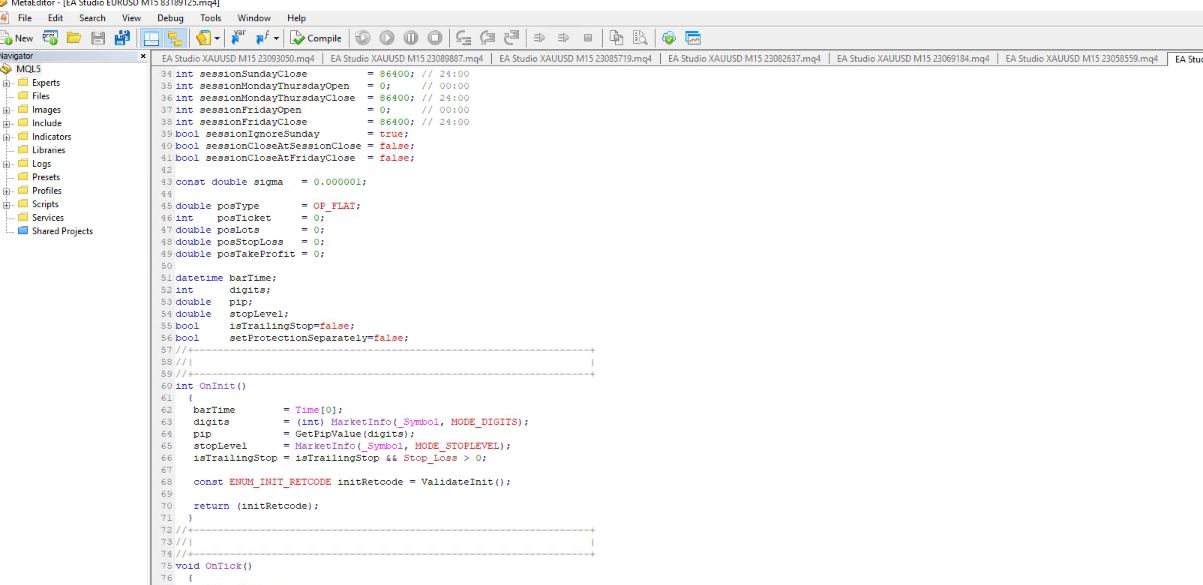Pause the debugger
The image size is (1203, 585).
click(x=410, y=37)
